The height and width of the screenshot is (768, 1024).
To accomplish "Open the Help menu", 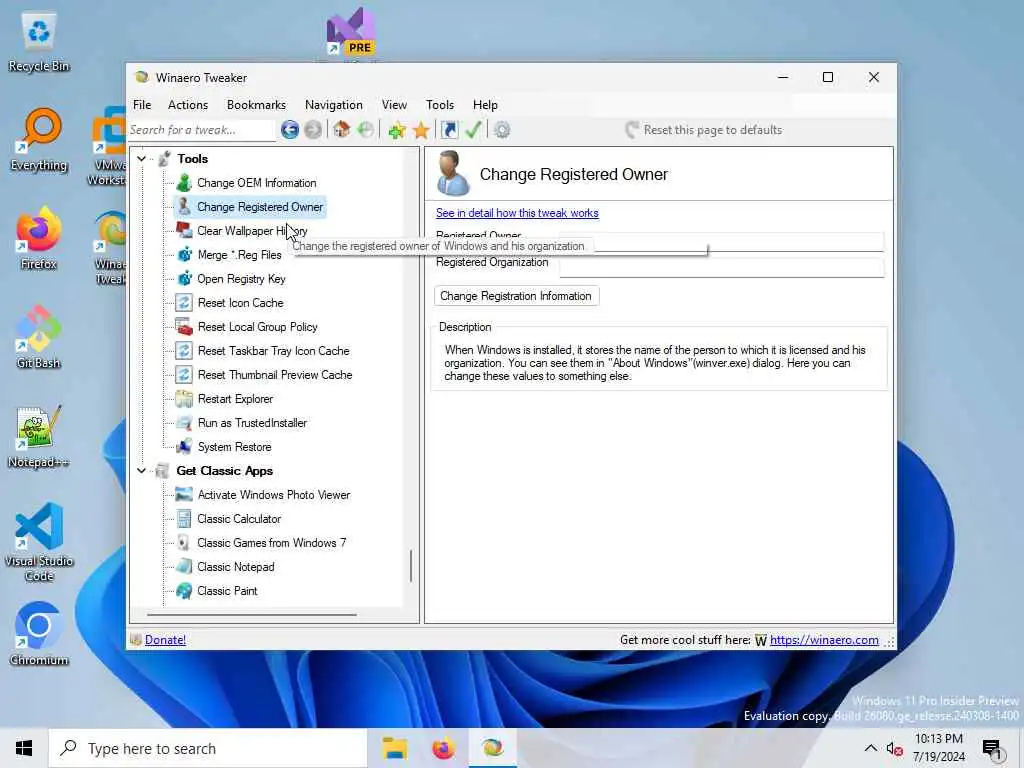I will [485, 105].
